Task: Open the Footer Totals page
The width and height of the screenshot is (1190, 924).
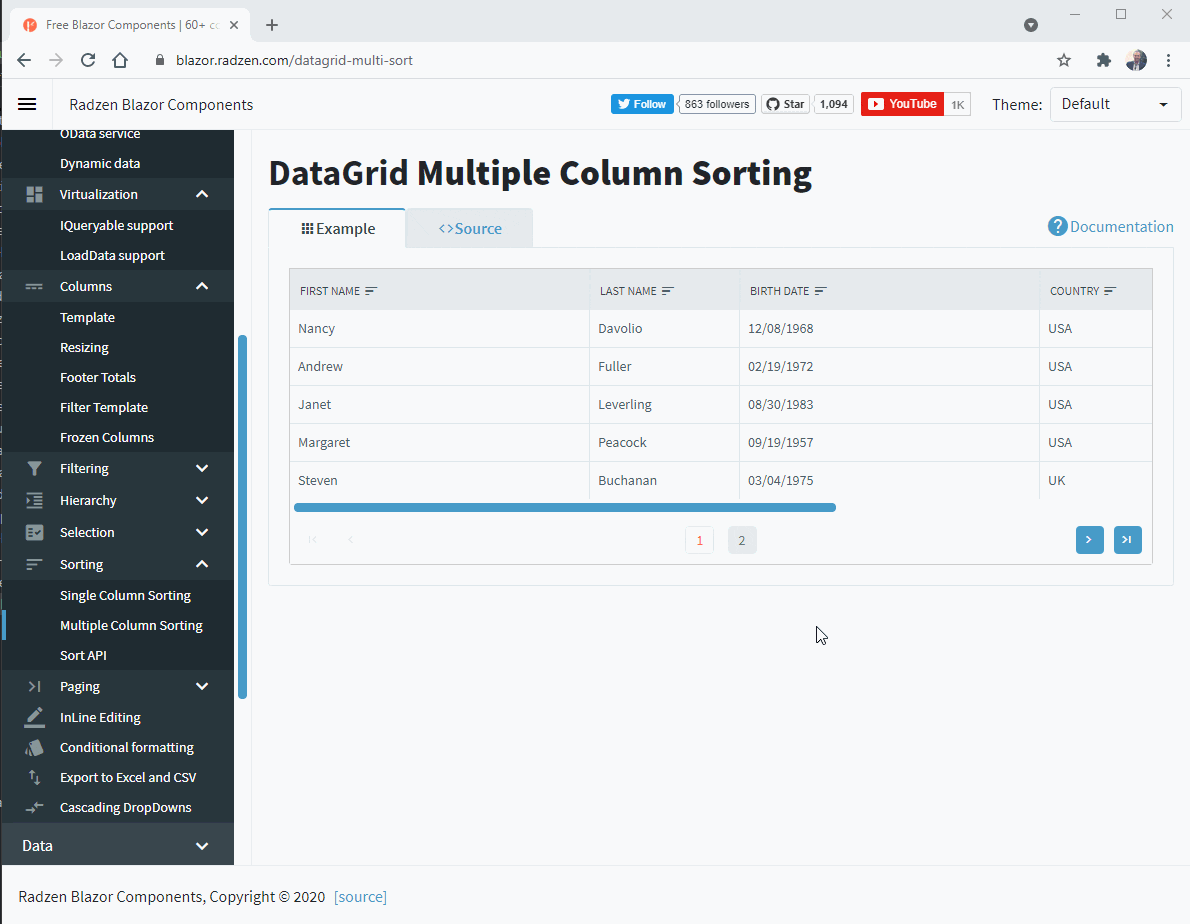Action: click(98, 378)
